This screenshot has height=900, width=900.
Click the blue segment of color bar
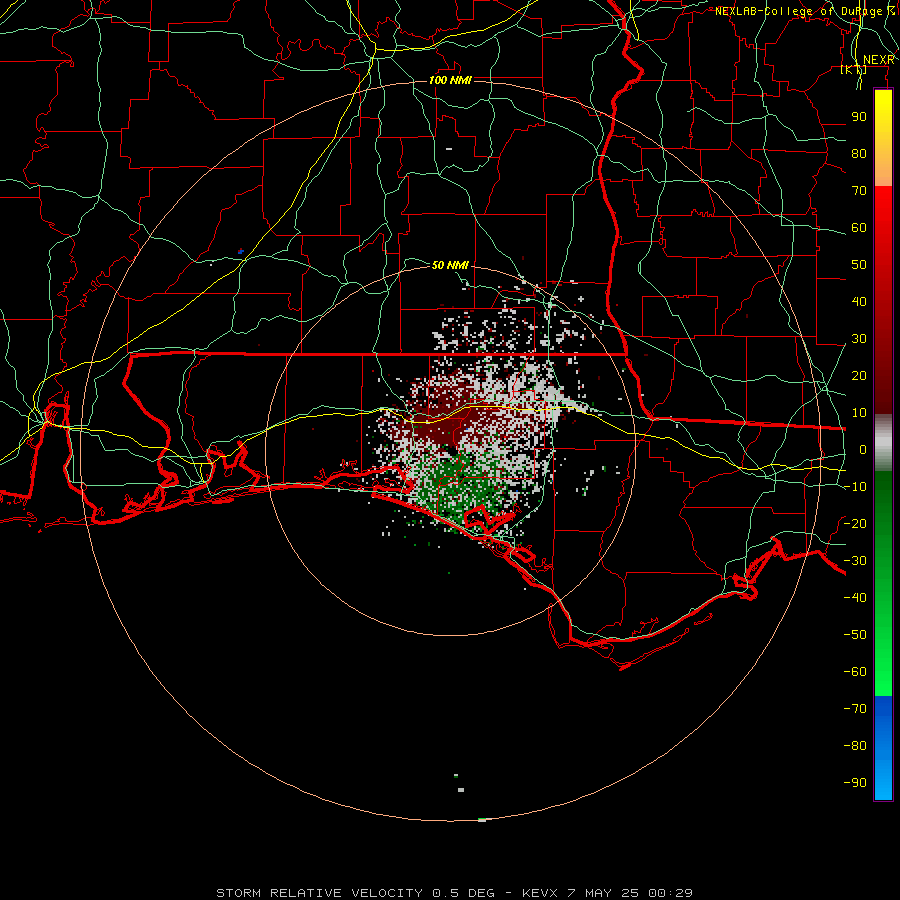tap(883, 746)
